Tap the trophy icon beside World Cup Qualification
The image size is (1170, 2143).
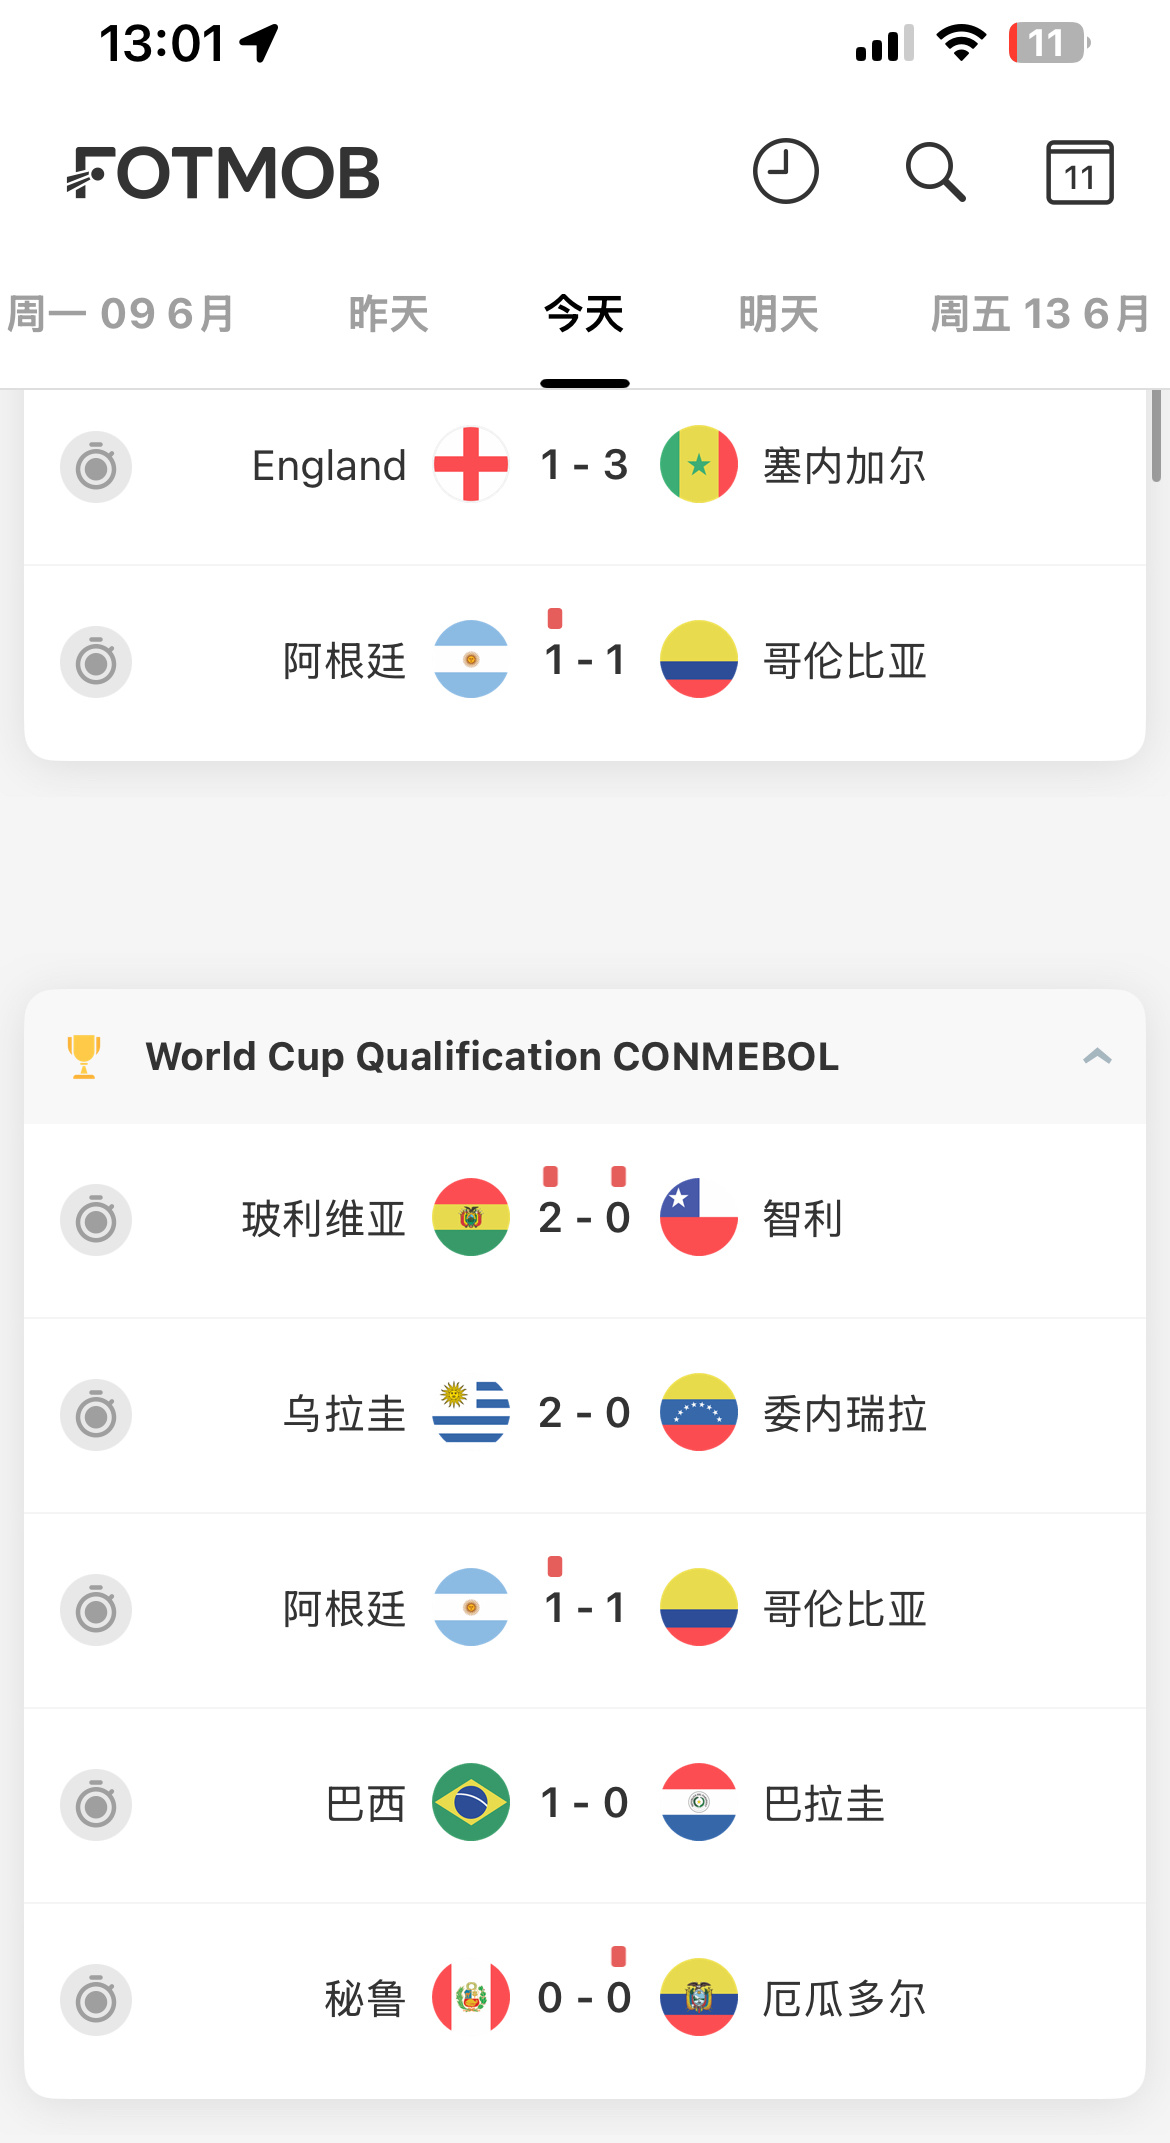pos(84,1056)
